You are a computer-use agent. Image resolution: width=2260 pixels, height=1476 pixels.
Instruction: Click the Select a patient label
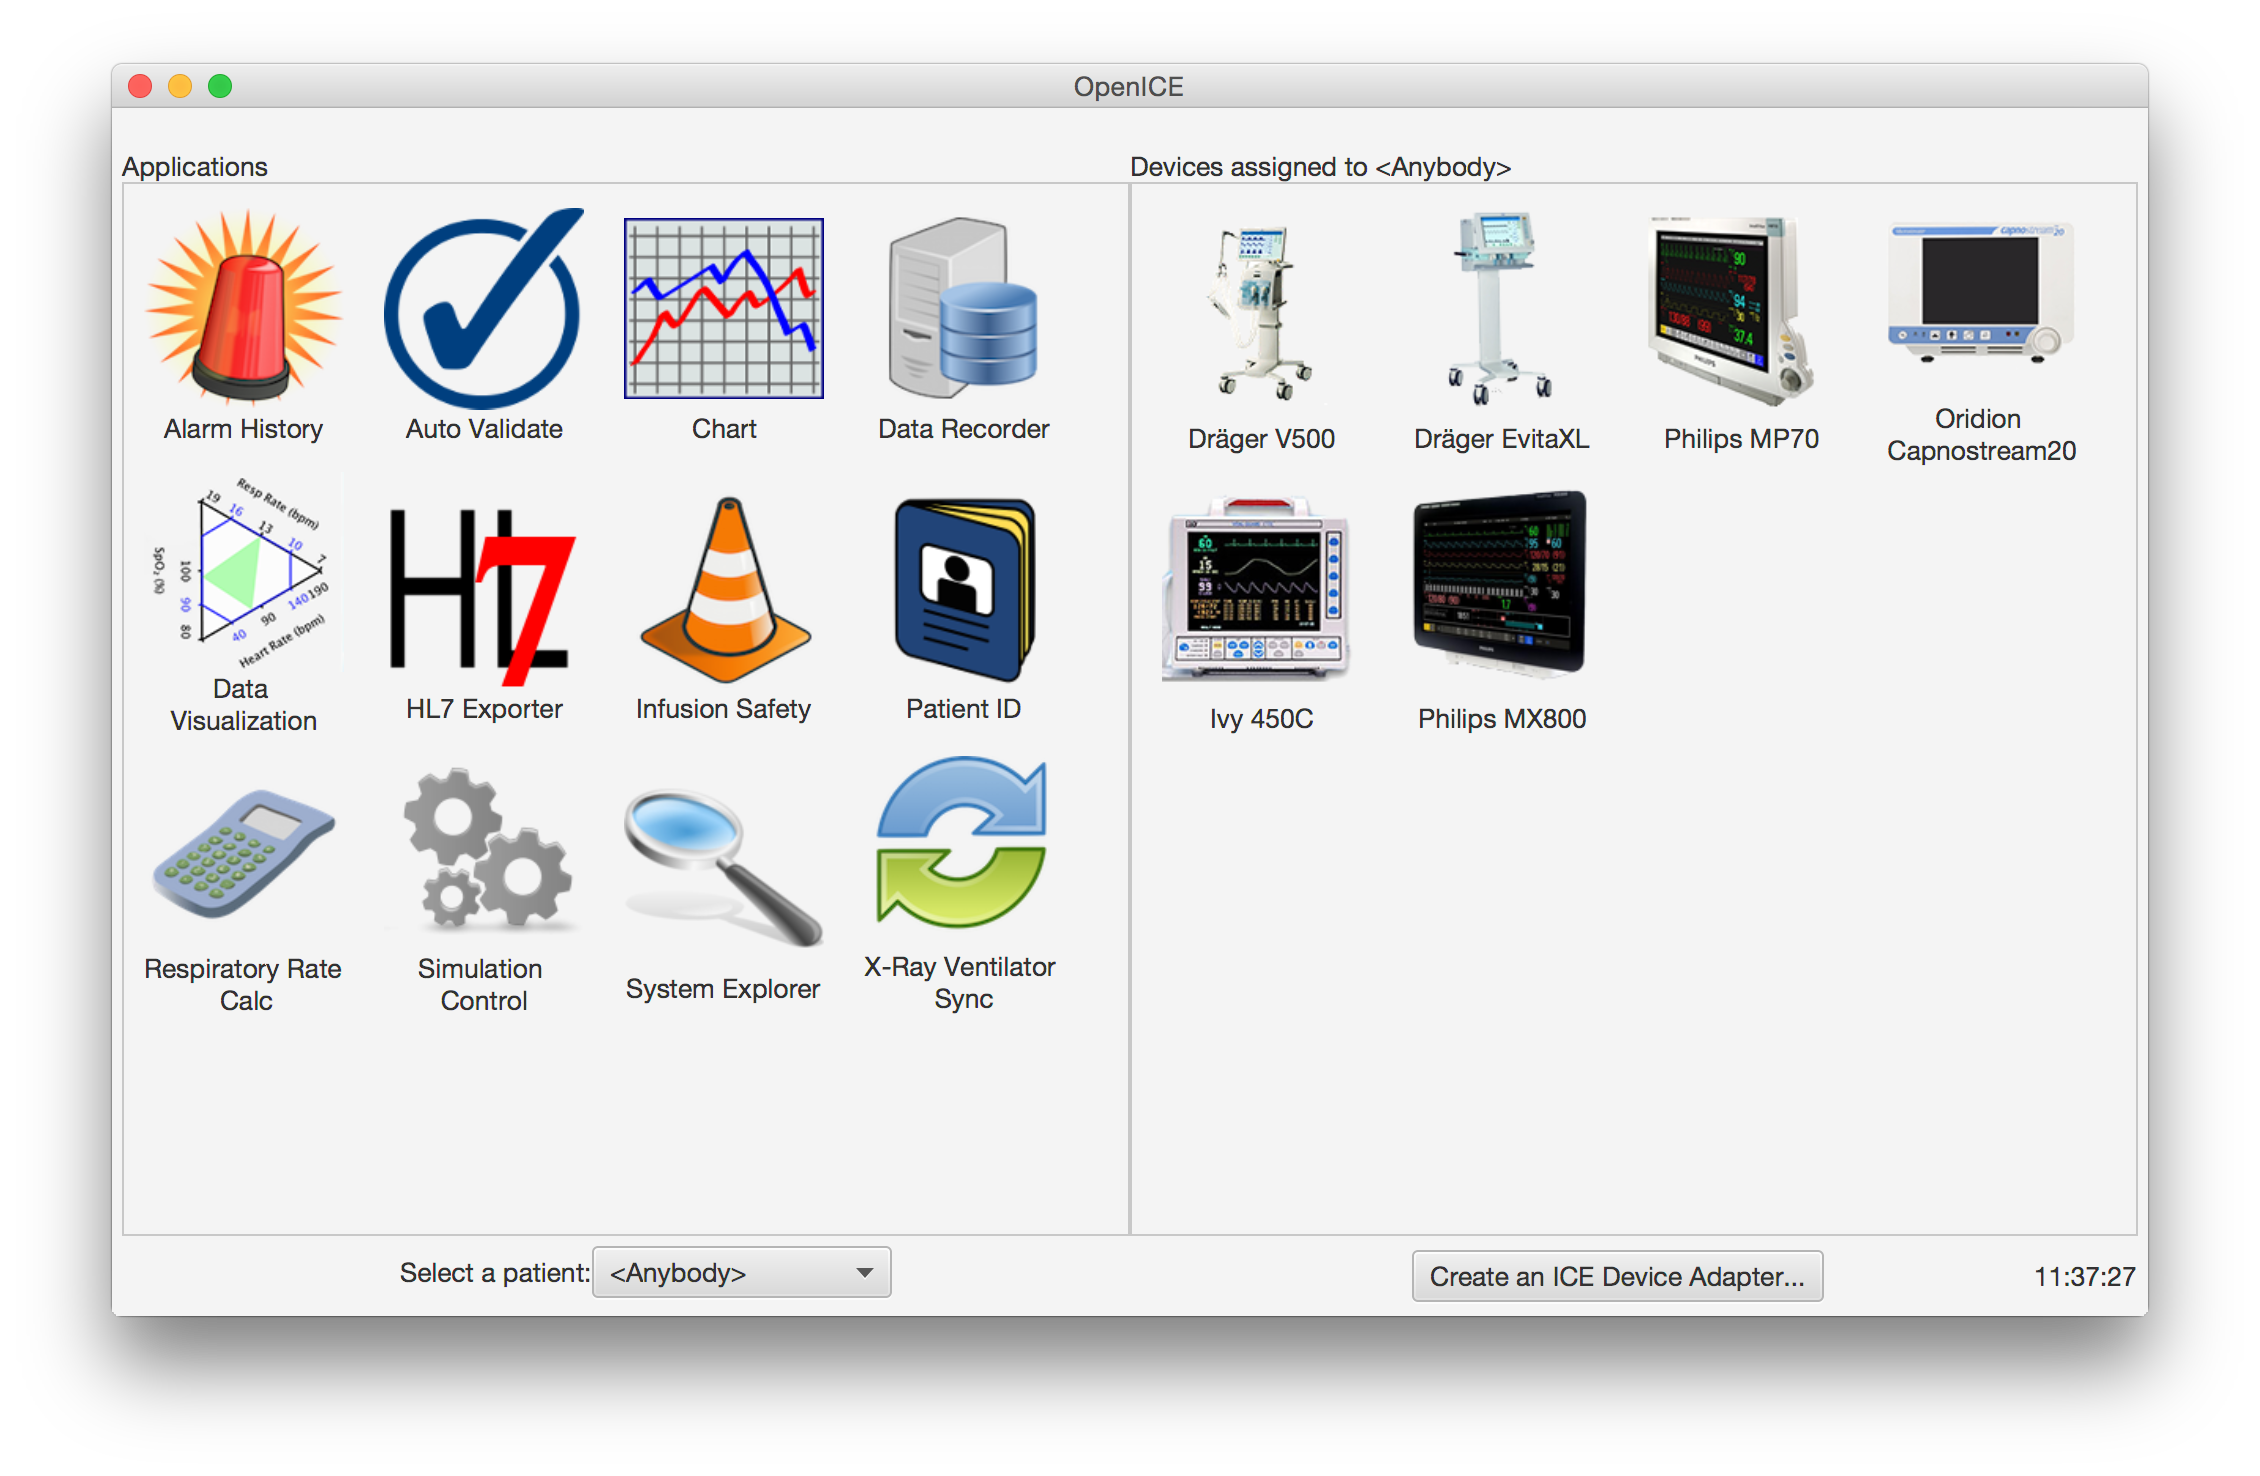pyautogui.click(x=494, y=1273)
